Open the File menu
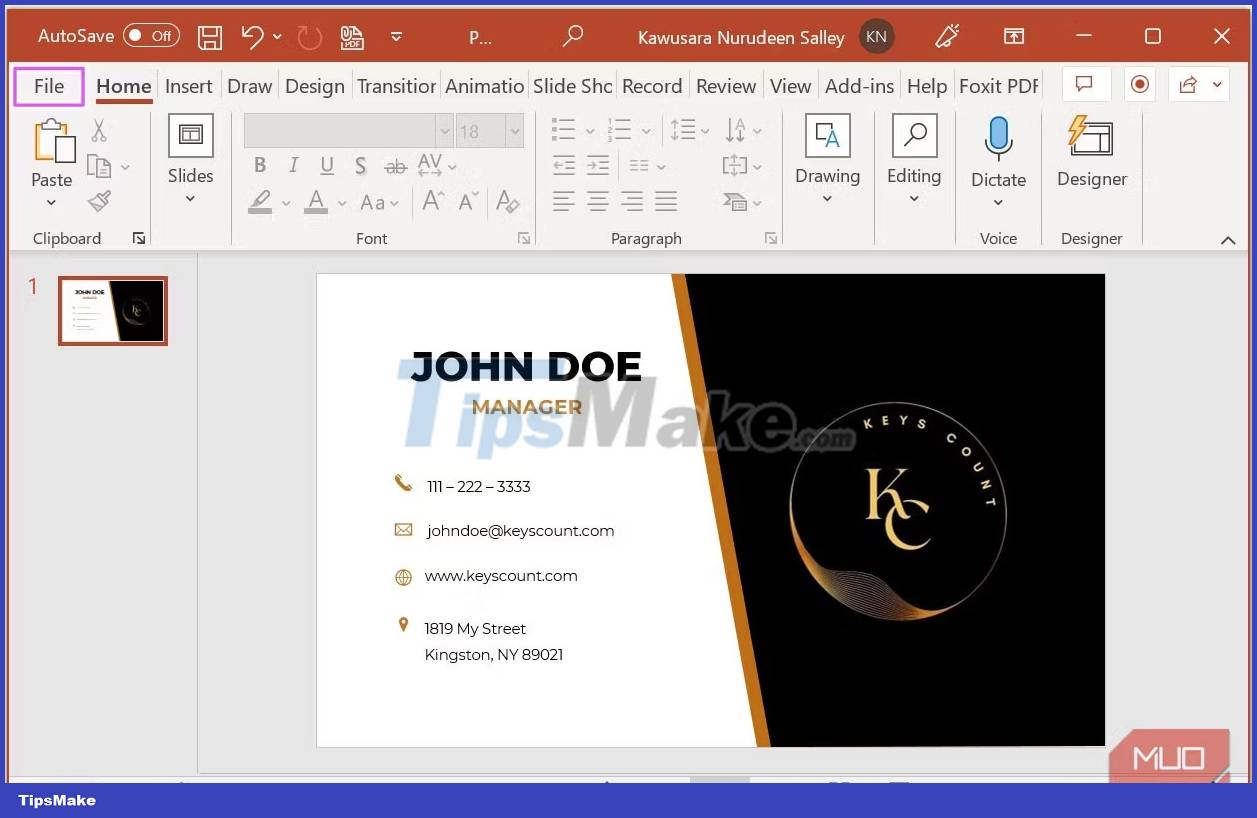The image size is (1257, 818). pos(48,86)
